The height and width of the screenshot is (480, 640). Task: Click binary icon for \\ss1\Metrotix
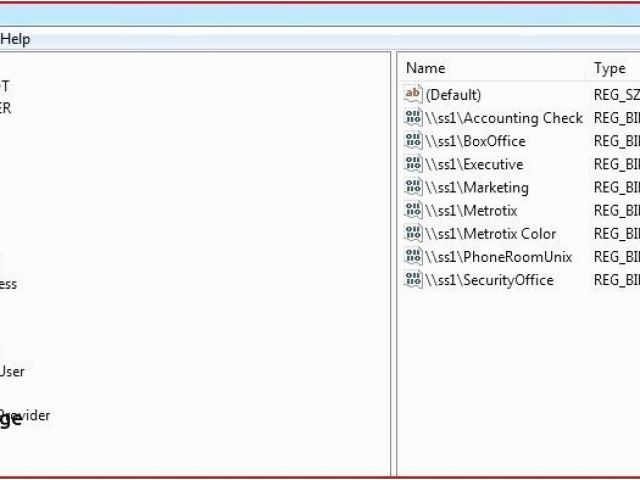(x=414, y=210)
